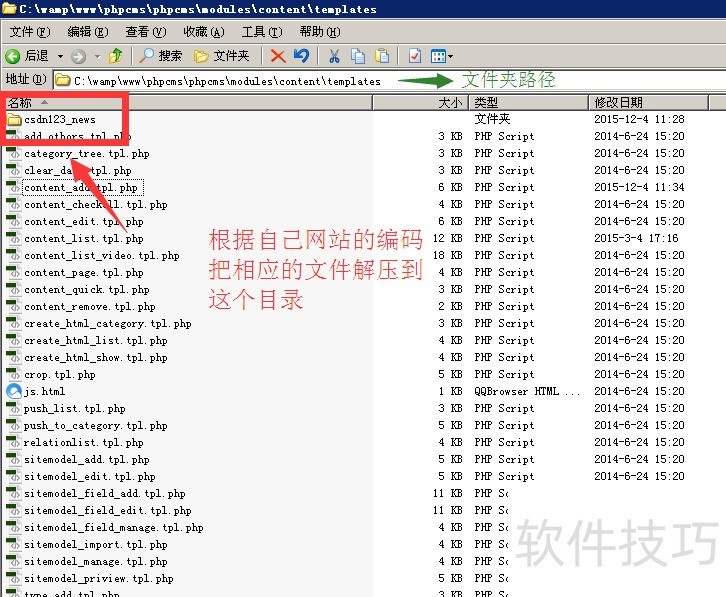Select file sitemodel_add.tpl.php
726x597 pixels.
point(87,460)
